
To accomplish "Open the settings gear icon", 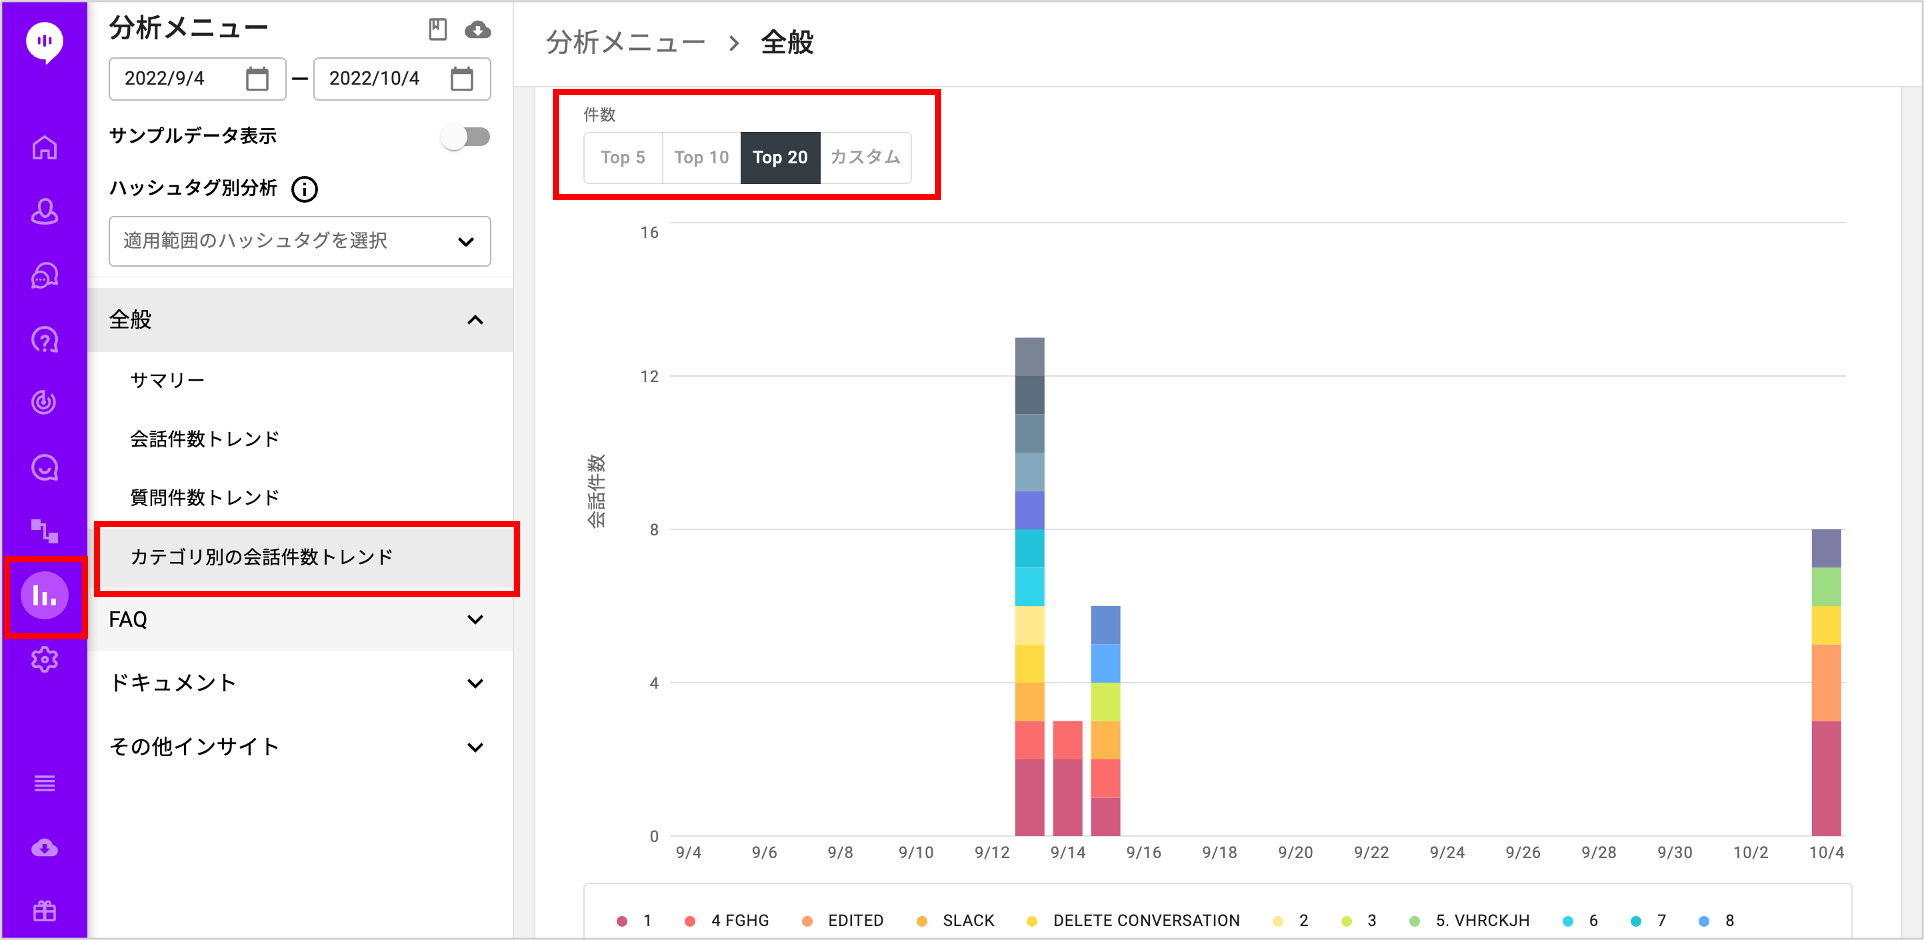I will pos(44,660).
